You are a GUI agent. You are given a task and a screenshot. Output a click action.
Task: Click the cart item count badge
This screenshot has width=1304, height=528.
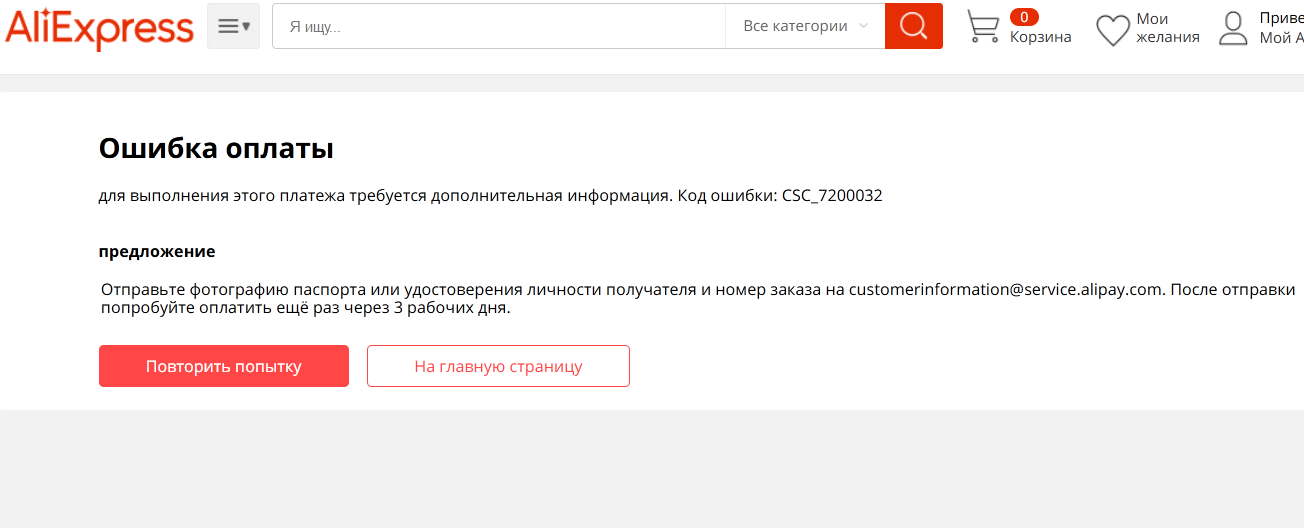click(1024, 16)
